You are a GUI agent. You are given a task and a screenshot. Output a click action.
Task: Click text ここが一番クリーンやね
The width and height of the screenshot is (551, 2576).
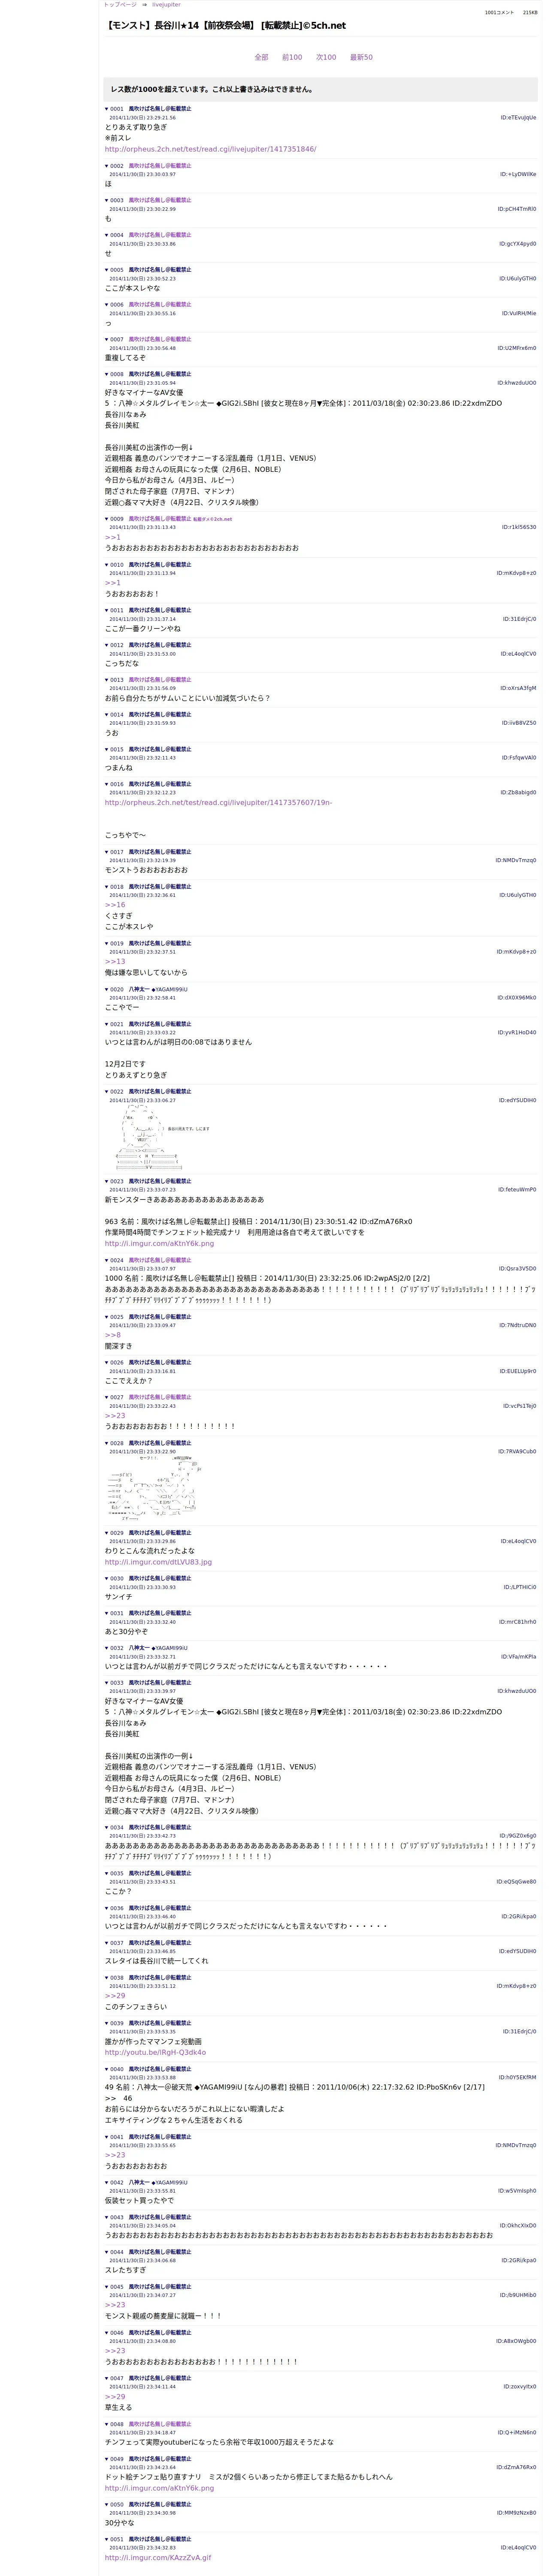[x=143, y=629]
